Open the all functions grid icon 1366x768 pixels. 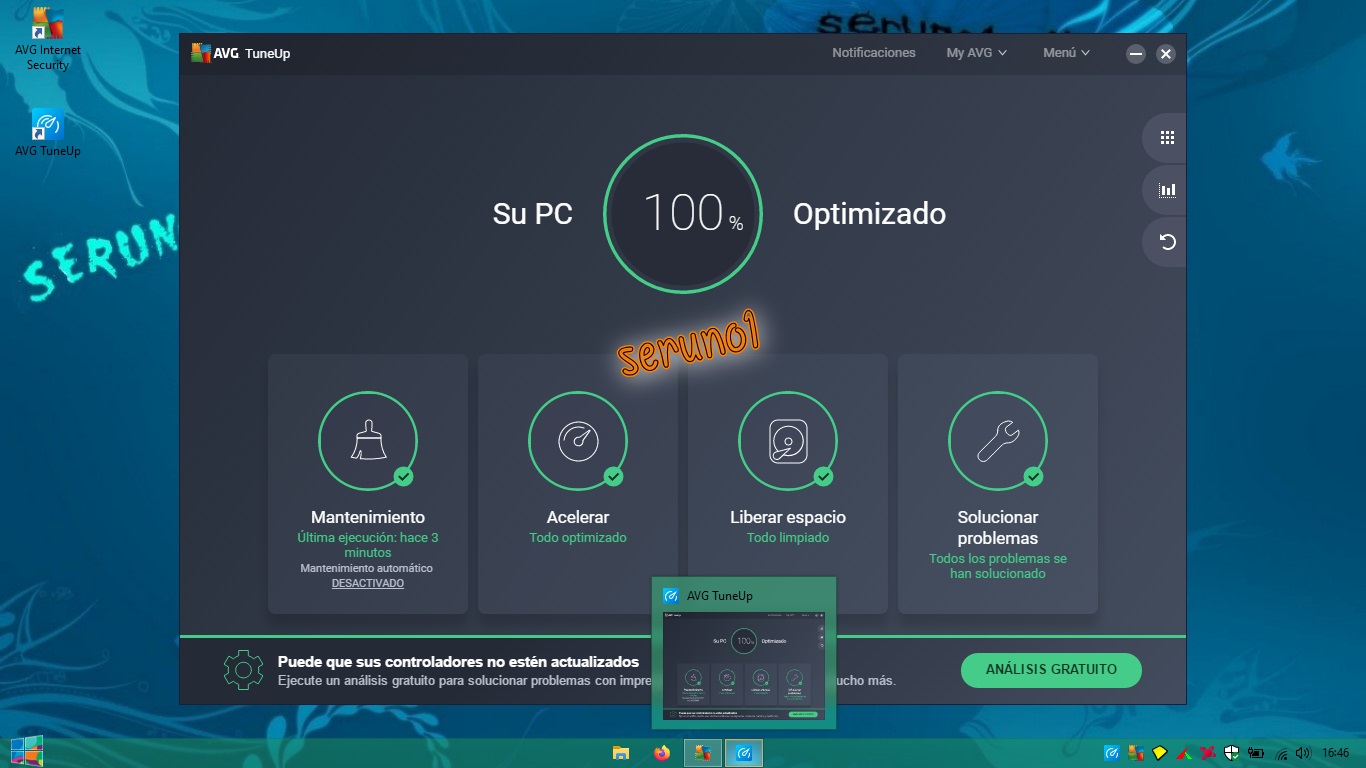[1166, 138]
